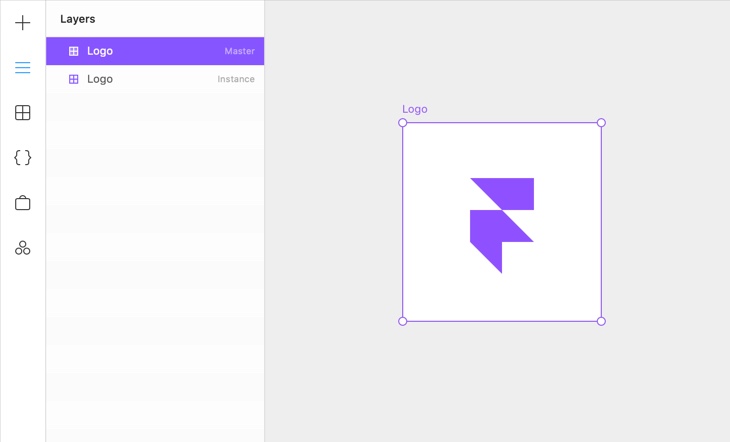Open the Code curly braces icon
730x442 pixels.
[x=22, y=157]
